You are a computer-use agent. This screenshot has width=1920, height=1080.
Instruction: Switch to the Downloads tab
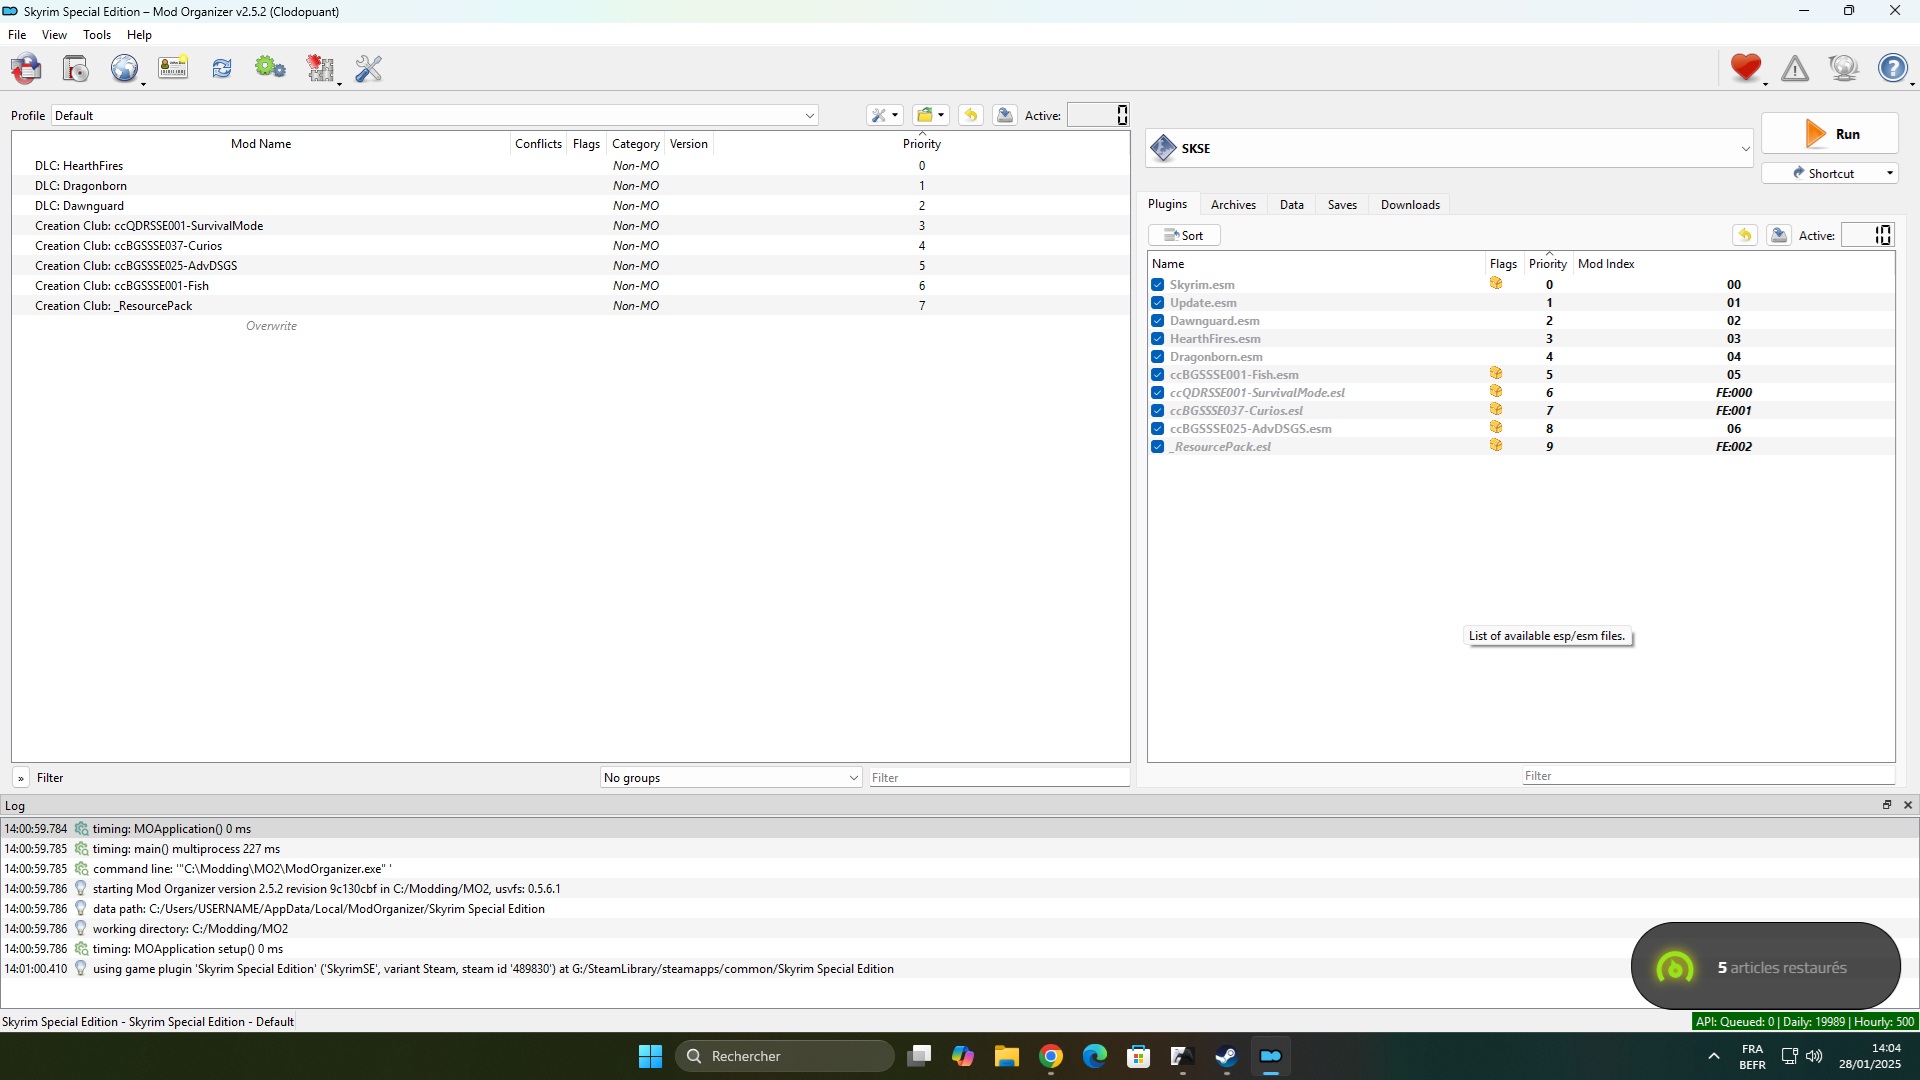coord(1410,204)
